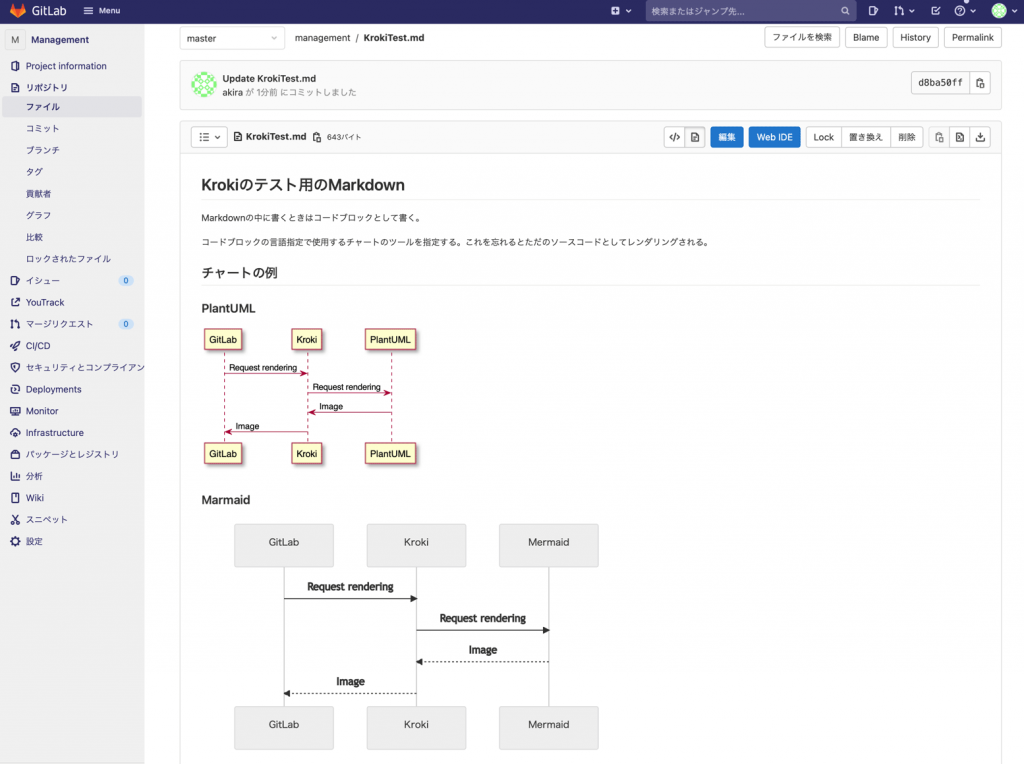Open パッケージとレジストリ in sidebar

click(x=72, y=454)
